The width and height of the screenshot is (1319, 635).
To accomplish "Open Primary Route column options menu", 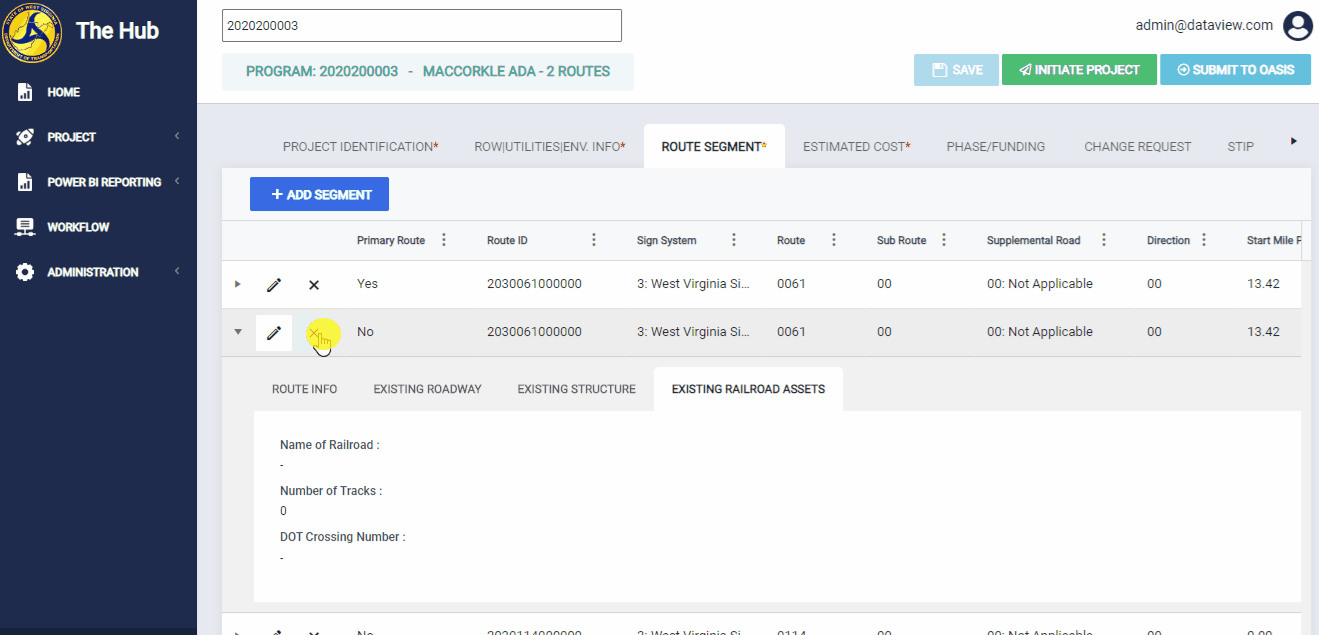I will point(444,240).
